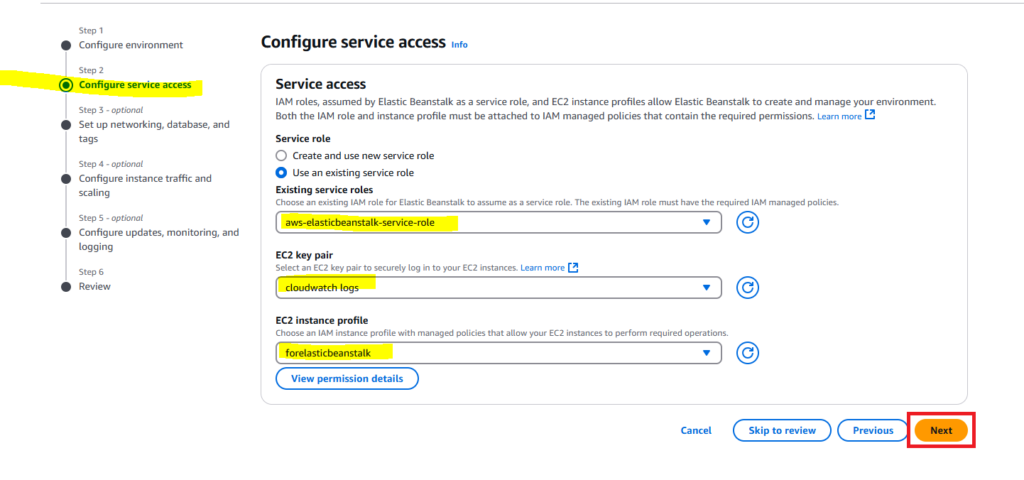
Task: Refresh the existing service roles list
Action: tap(747, 222)
